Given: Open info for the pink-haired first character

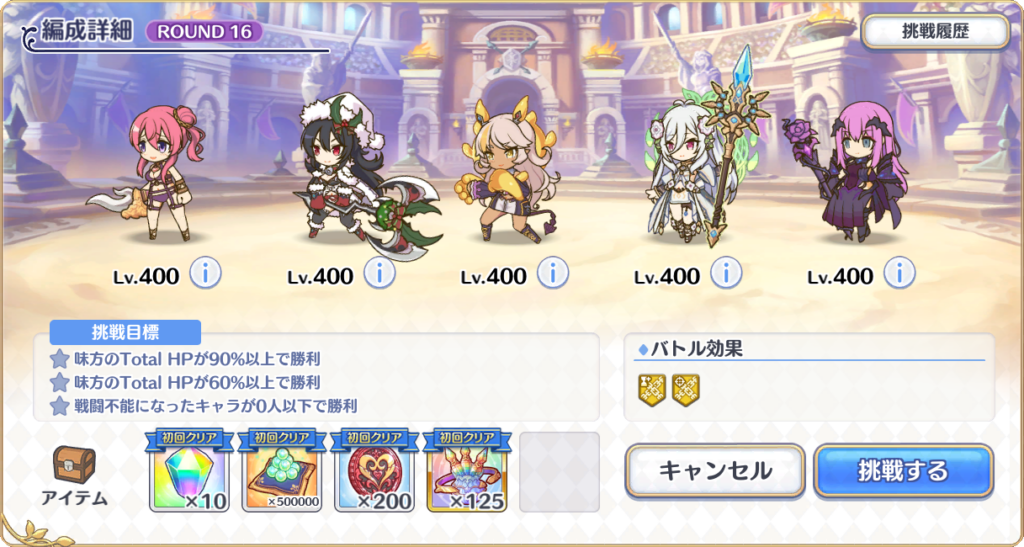Looking at the screenshot, I should (206, 274).
